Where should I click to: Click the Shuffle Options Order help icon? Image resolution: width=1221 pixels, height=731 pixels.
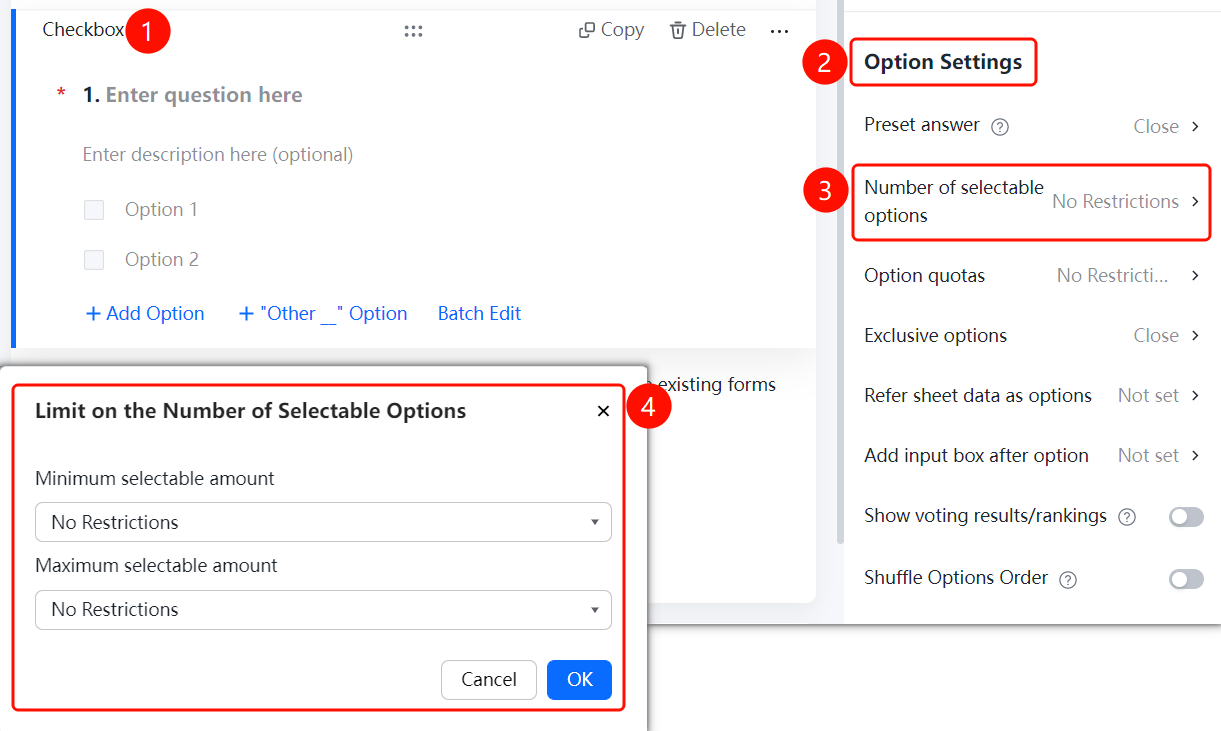point(1068,580)
